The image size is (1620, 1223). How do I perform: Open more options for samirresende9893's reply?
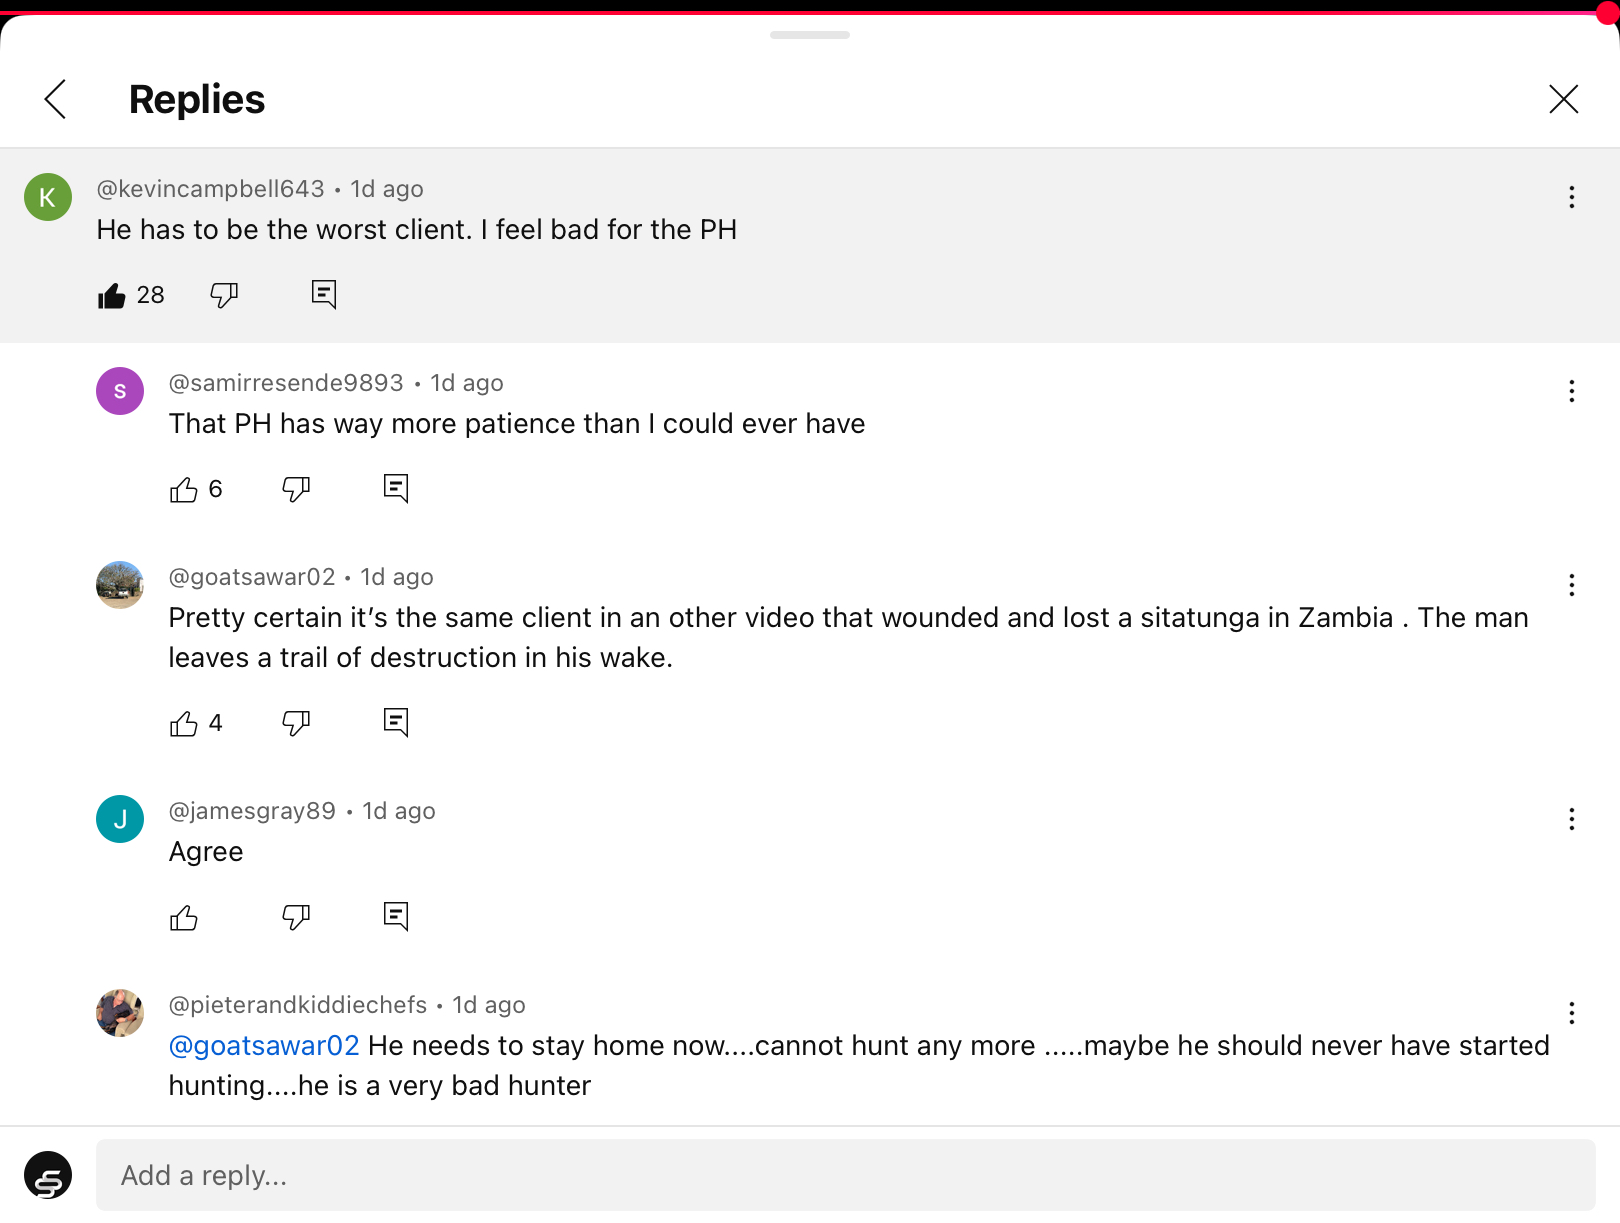point(1571,391)
